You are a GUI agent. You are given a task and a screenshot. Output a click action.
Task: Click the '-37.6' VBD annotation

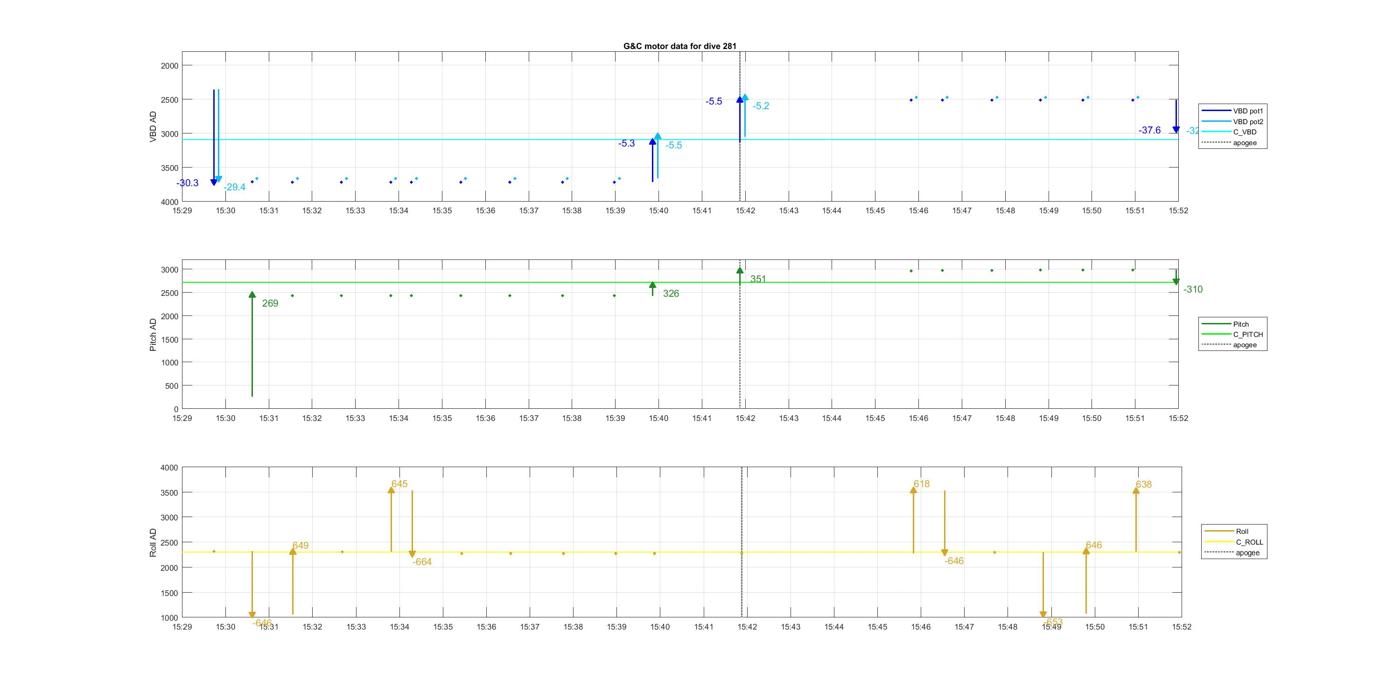pos(1150,131)
